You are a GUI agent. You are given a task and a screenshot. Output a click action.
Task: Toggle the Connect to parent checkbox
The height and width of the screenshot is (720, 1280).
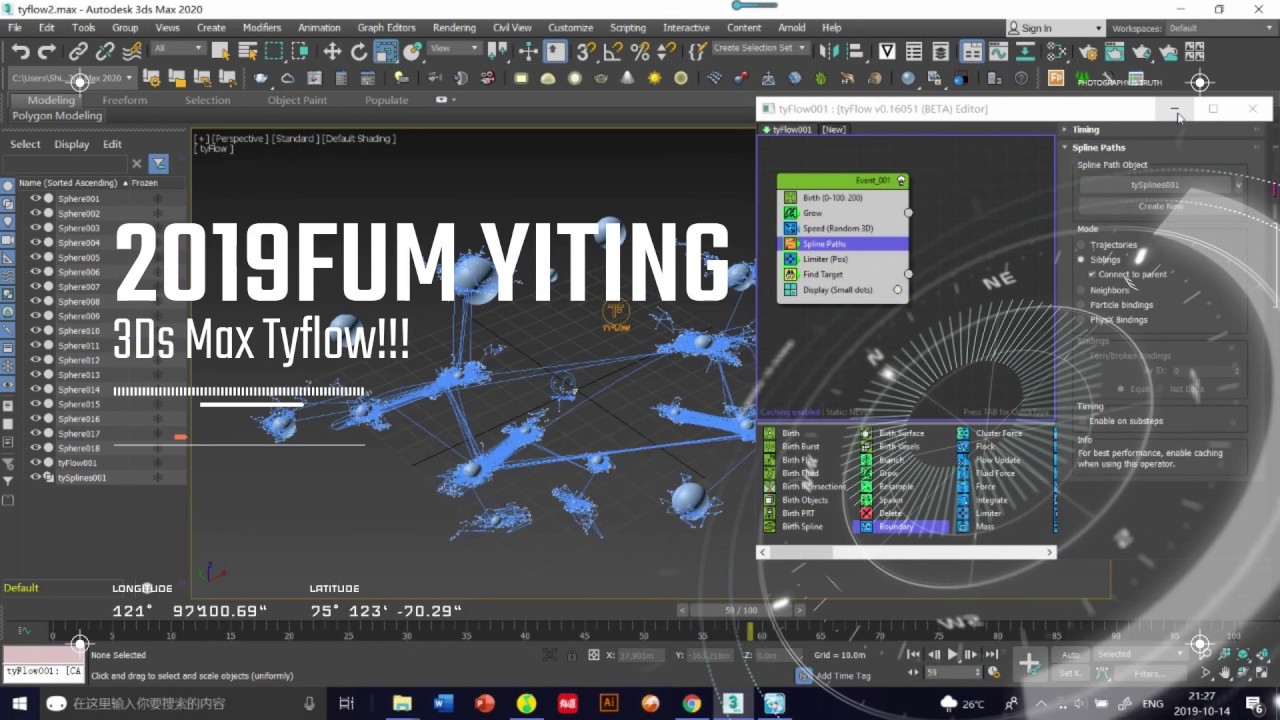(1091, 274)
